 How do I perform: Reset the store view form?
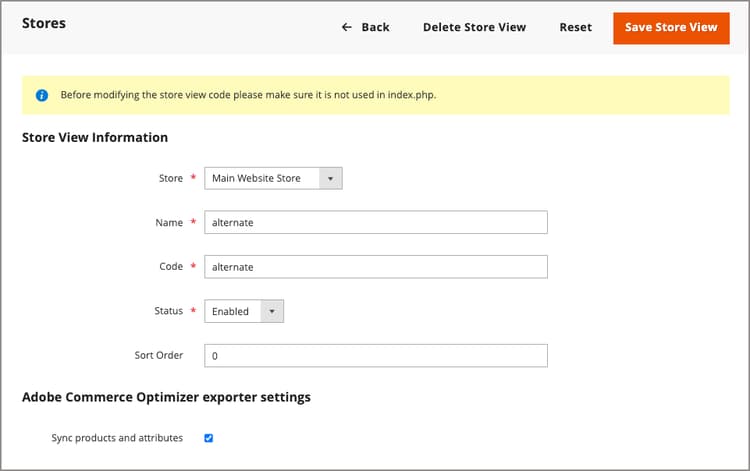pos(575,28)
